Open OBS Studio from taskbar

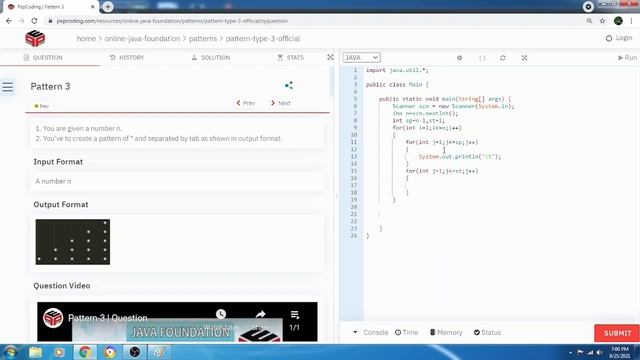coord(135,352)
